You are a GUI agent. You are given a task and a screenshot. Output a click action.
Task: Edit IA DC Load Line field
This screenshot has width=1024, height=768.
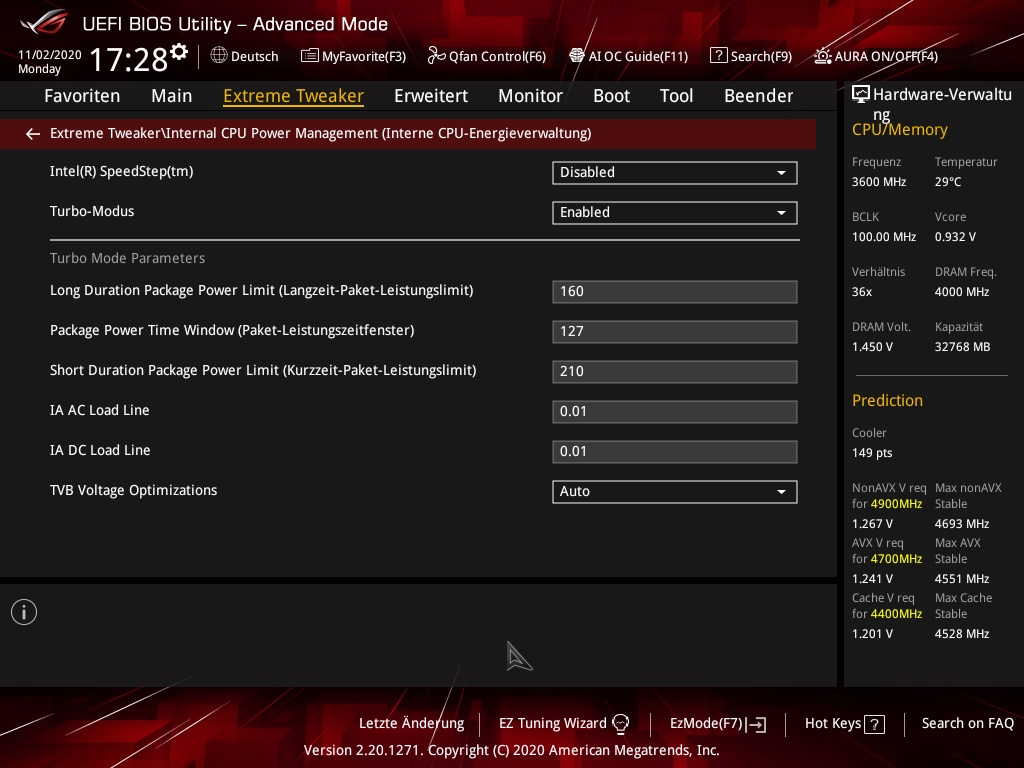tap(675, 451)
